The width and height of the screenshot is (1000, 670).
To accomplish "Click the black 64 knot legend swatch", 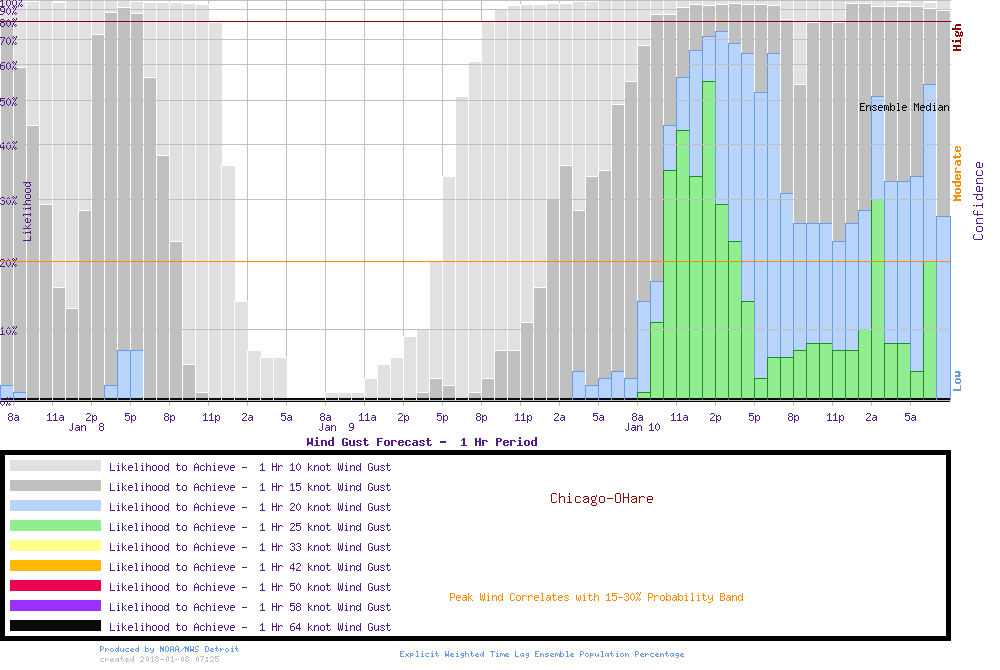I will (55, 626).
